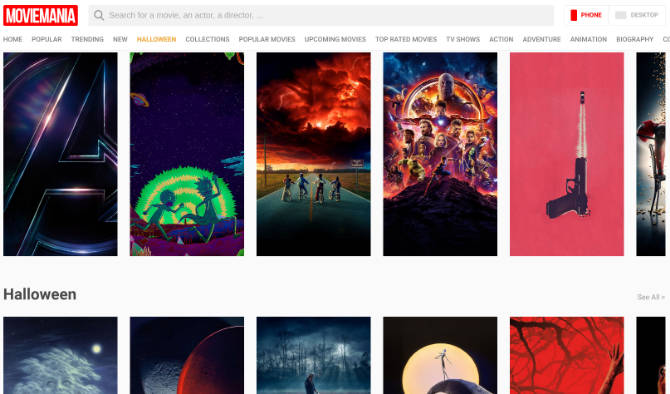Open the Trending menu item

click(x=87, y=39)
